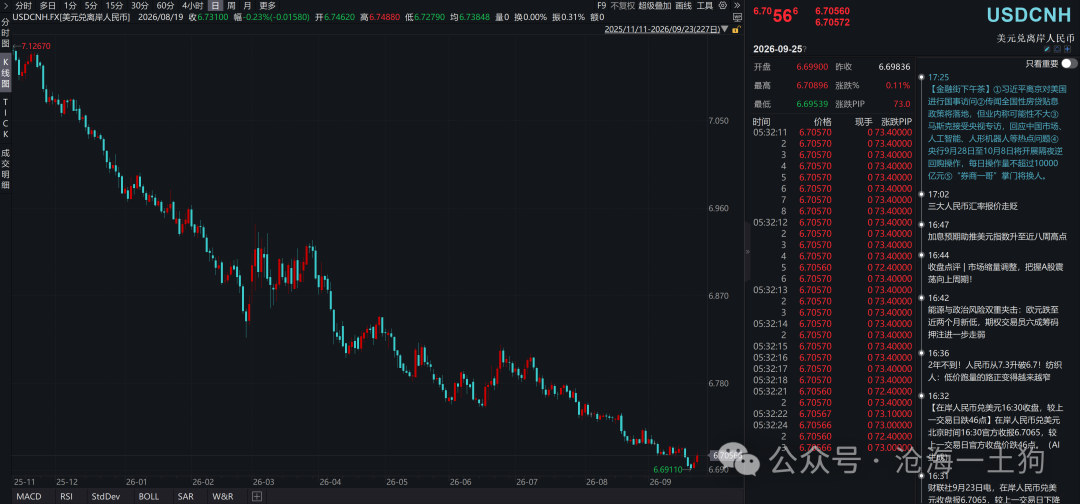1080x504 pixels.
Task: Add another indicator with the plus box
Action: click(x=256, y=496)
